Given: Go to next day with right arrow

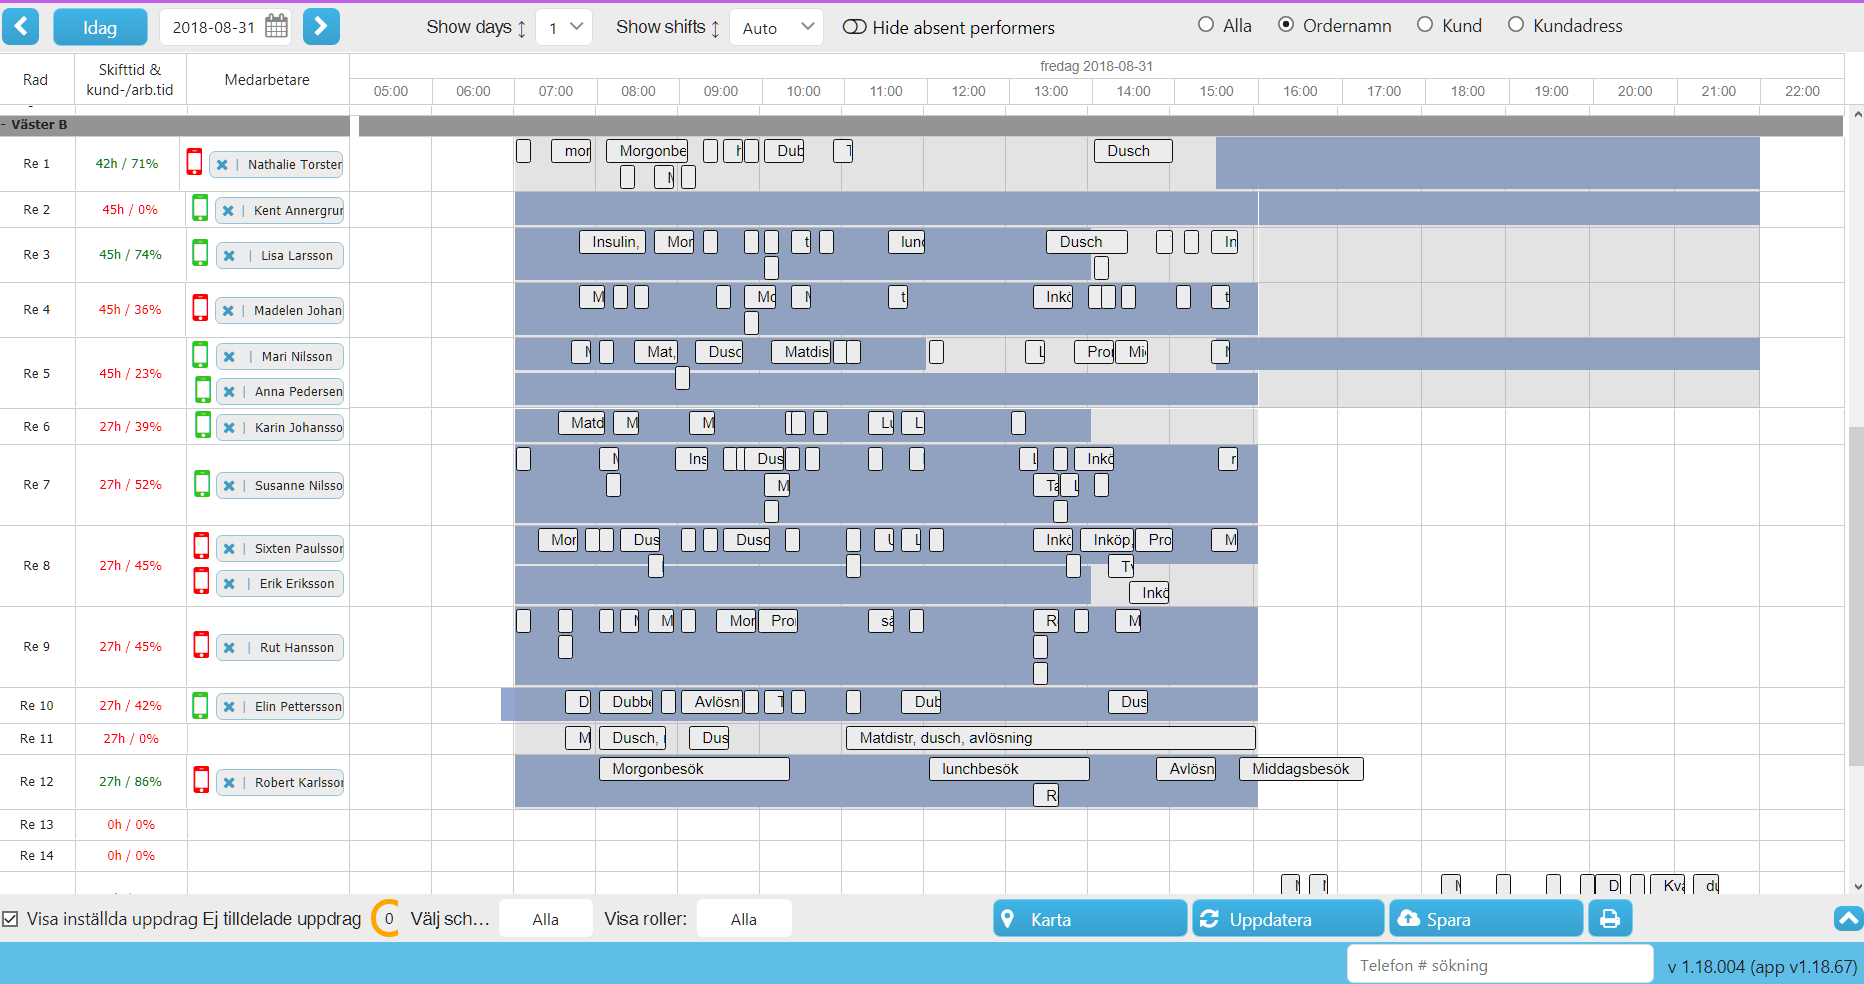Looking at the screenshot, I should coord(321,27).
